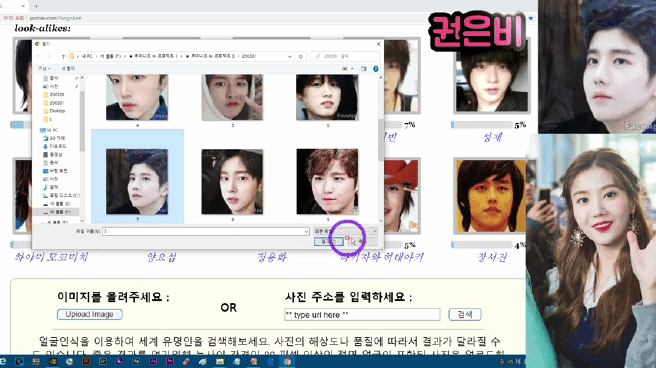Open a new browser tab
The height and width of the screenshot is (368, 656).
coord(36,6)
